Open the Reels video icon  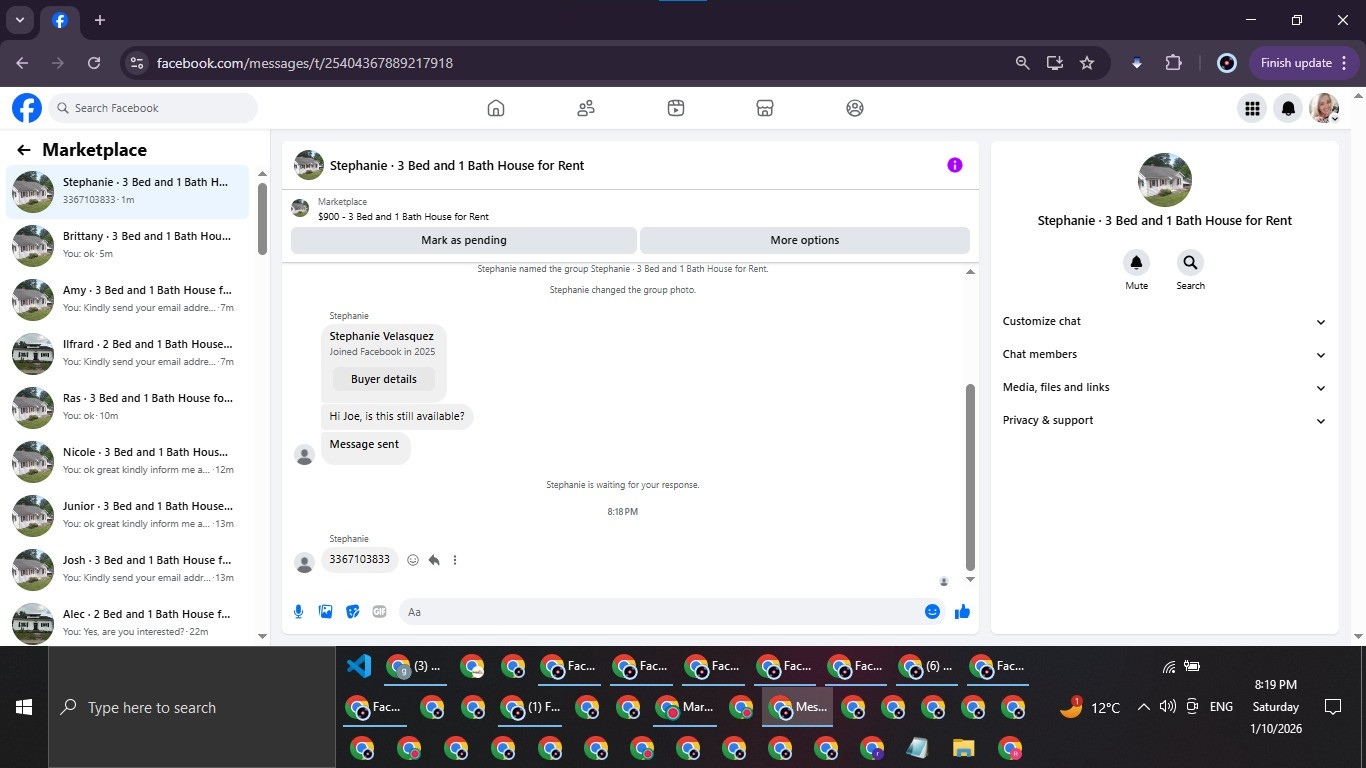click(676, 108)
